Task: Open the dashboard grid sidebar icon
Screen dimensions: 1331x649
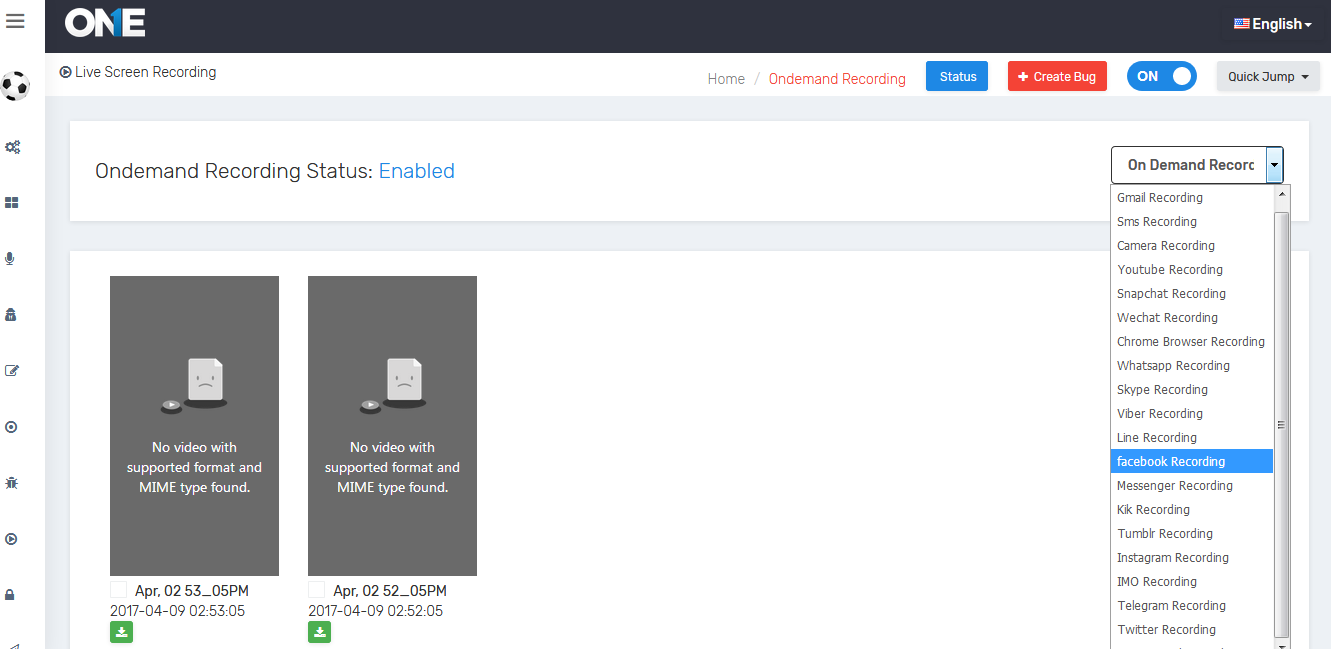Action: click(12, 203)
